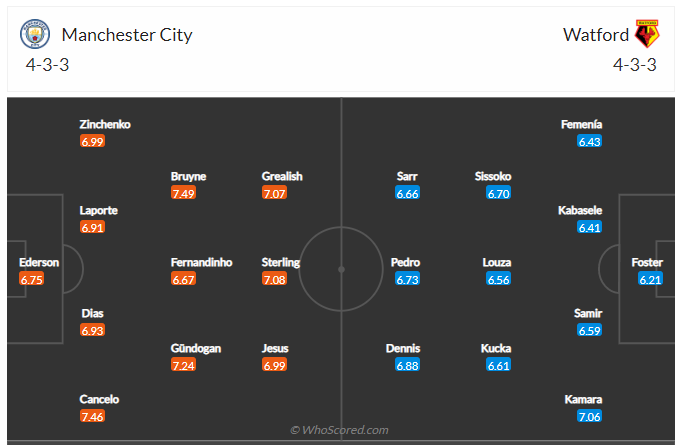Viewport: 679px width, 445px height.
Task: Click Gündogan's 7.24 rating badge
Action: coord(182,366)
